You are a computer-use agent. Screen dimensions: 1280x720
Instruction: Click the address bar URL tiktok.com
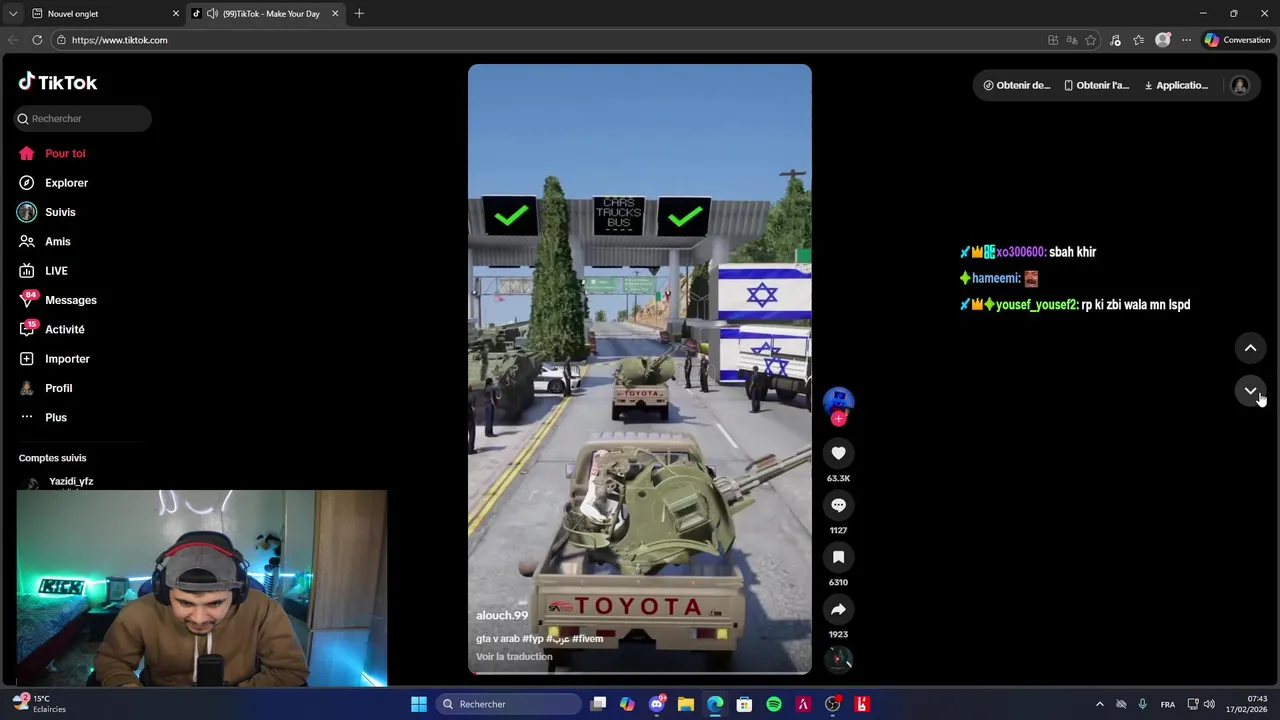coord(119,40)
